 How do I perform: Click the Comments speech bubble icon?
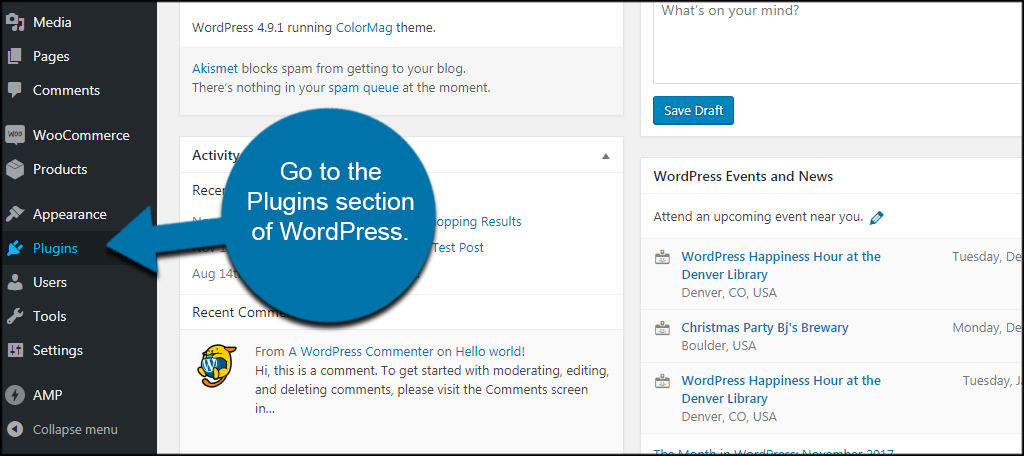15,90
